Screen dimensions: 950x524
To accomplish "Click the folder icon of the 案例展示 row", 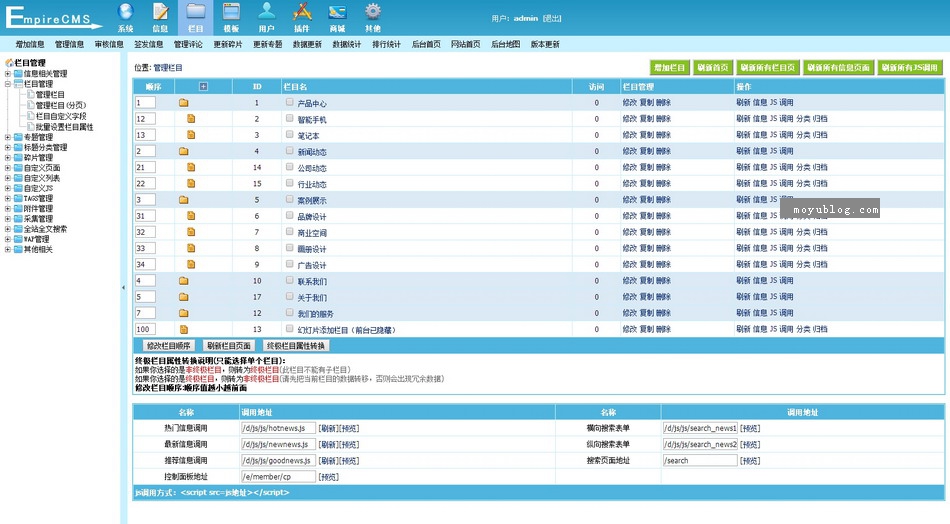I will 184,200.
